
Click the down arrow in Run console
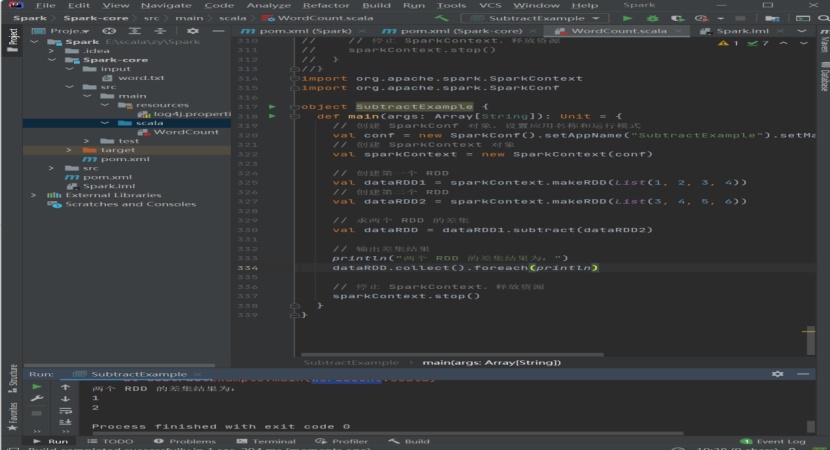coord(65,399)
